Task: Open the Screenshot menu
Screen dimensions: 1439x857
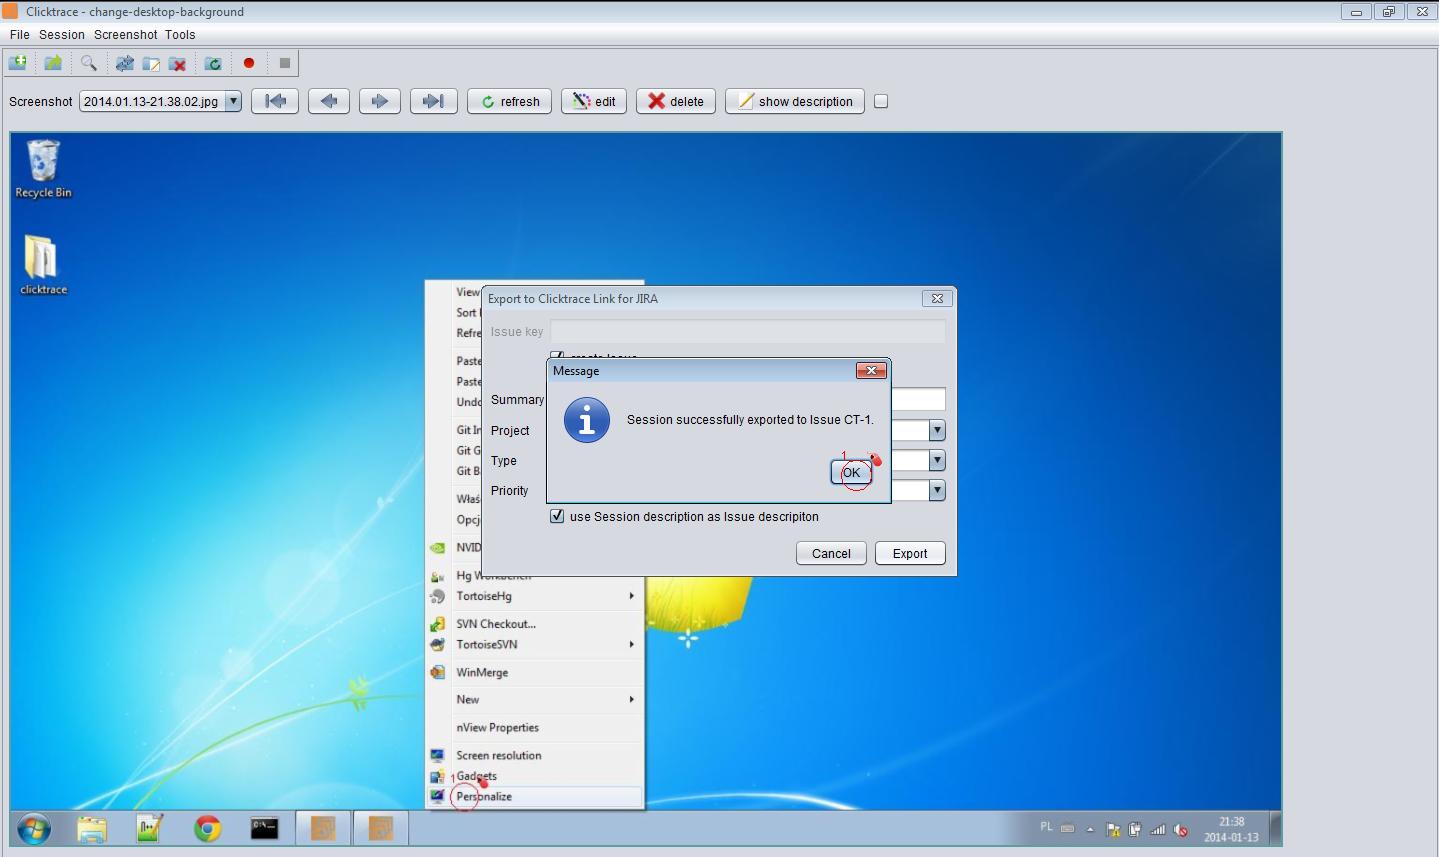Action: click(x=126, y=34)
